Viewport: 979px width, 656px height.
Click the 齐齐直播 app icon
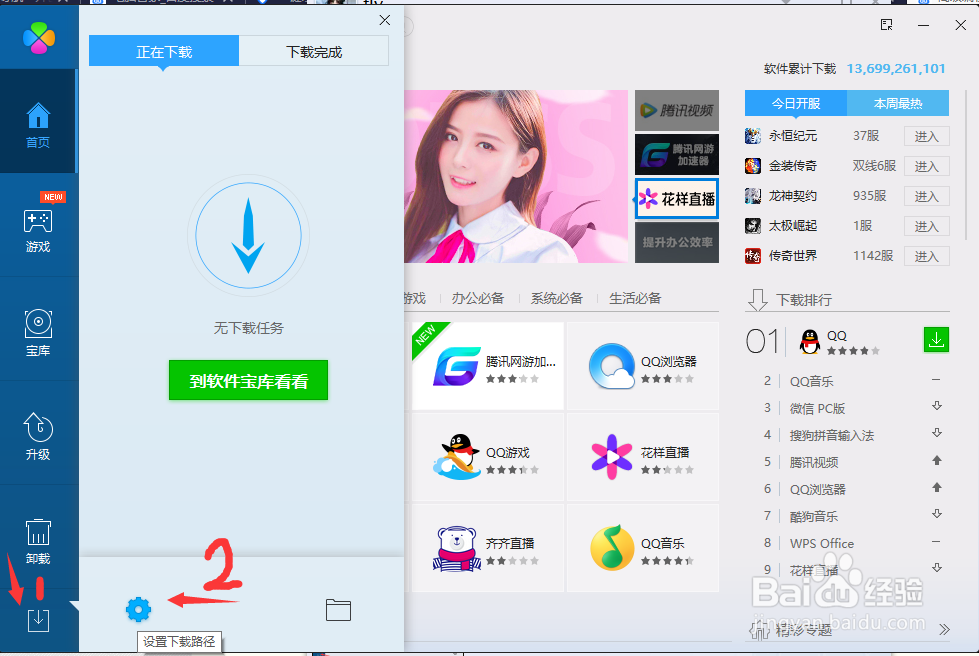tap(457, 548)
